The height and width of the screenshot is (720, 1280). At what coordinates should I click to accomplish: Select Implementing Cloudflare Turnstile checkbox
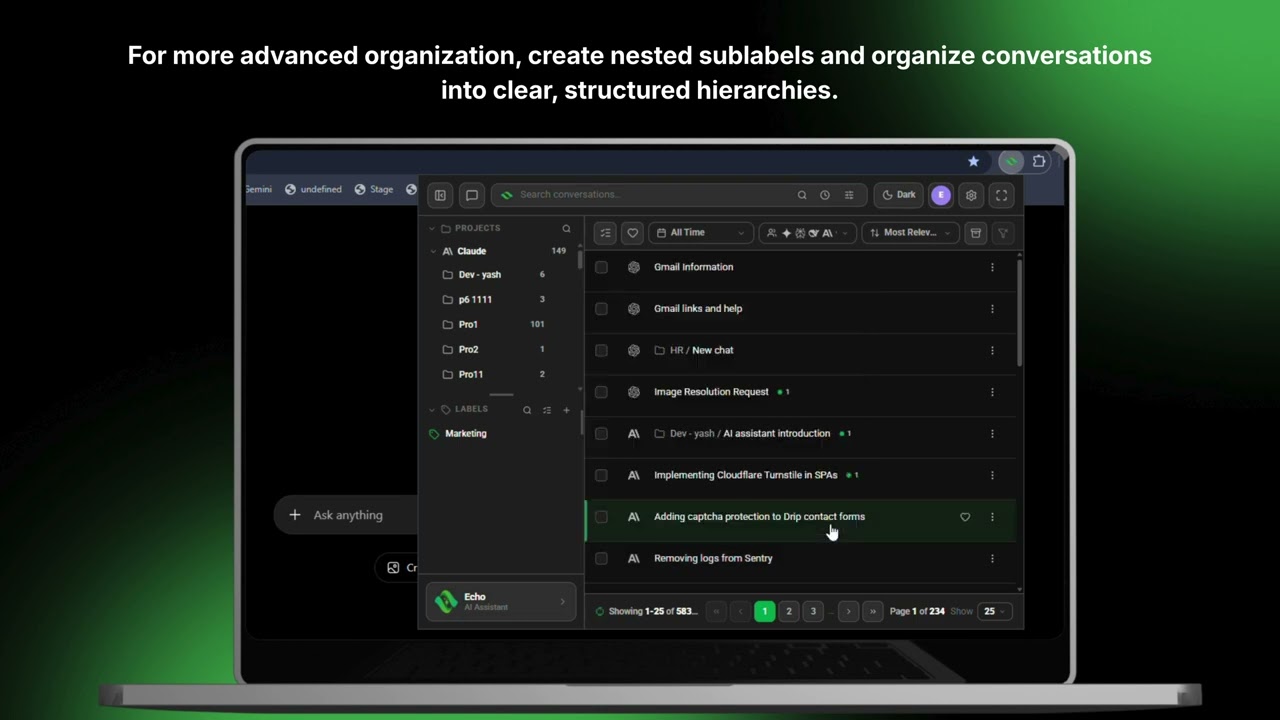[601, 475]
